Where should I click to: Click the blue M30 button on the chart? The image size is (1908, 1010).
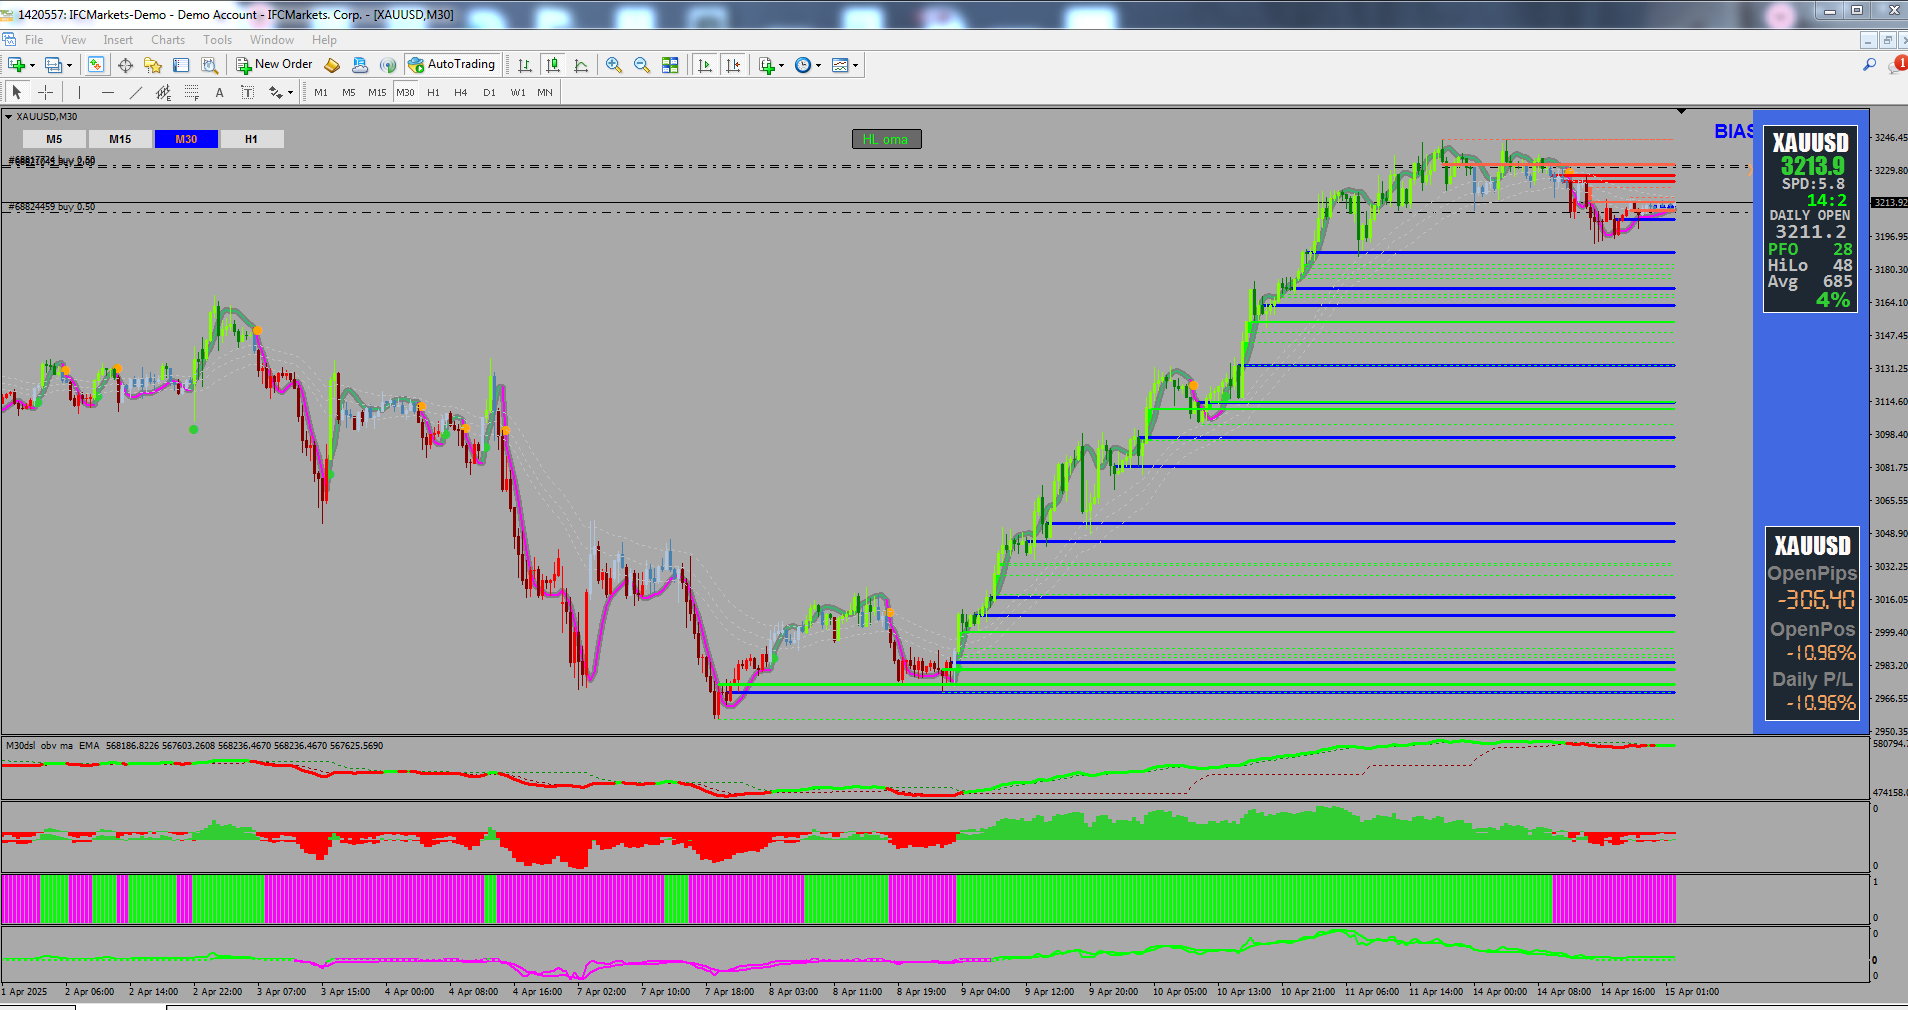coord(186,139)
